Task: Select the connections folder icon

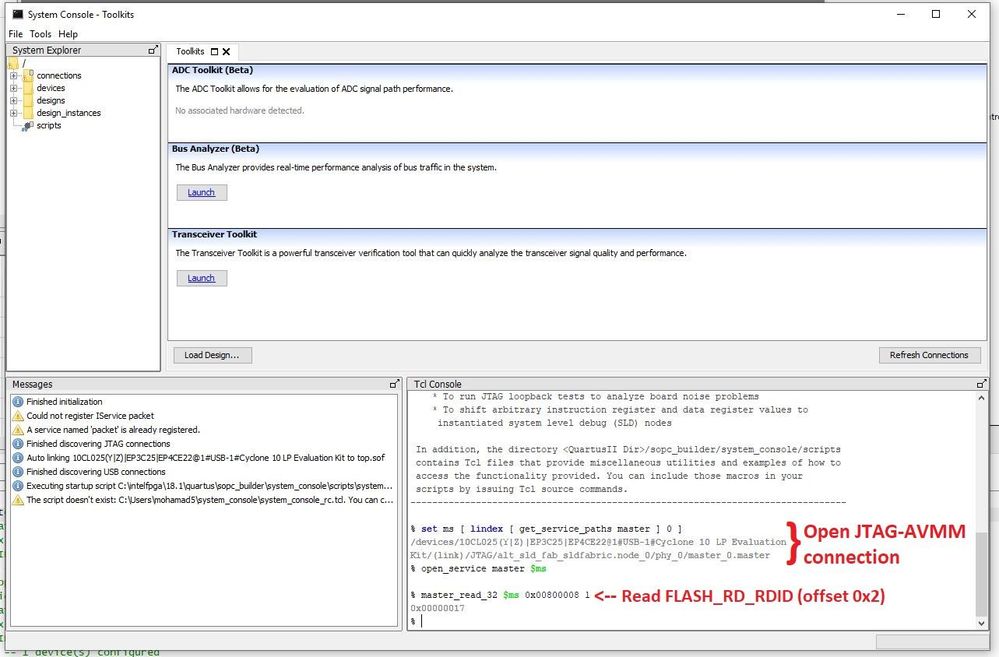Action: 28,75
